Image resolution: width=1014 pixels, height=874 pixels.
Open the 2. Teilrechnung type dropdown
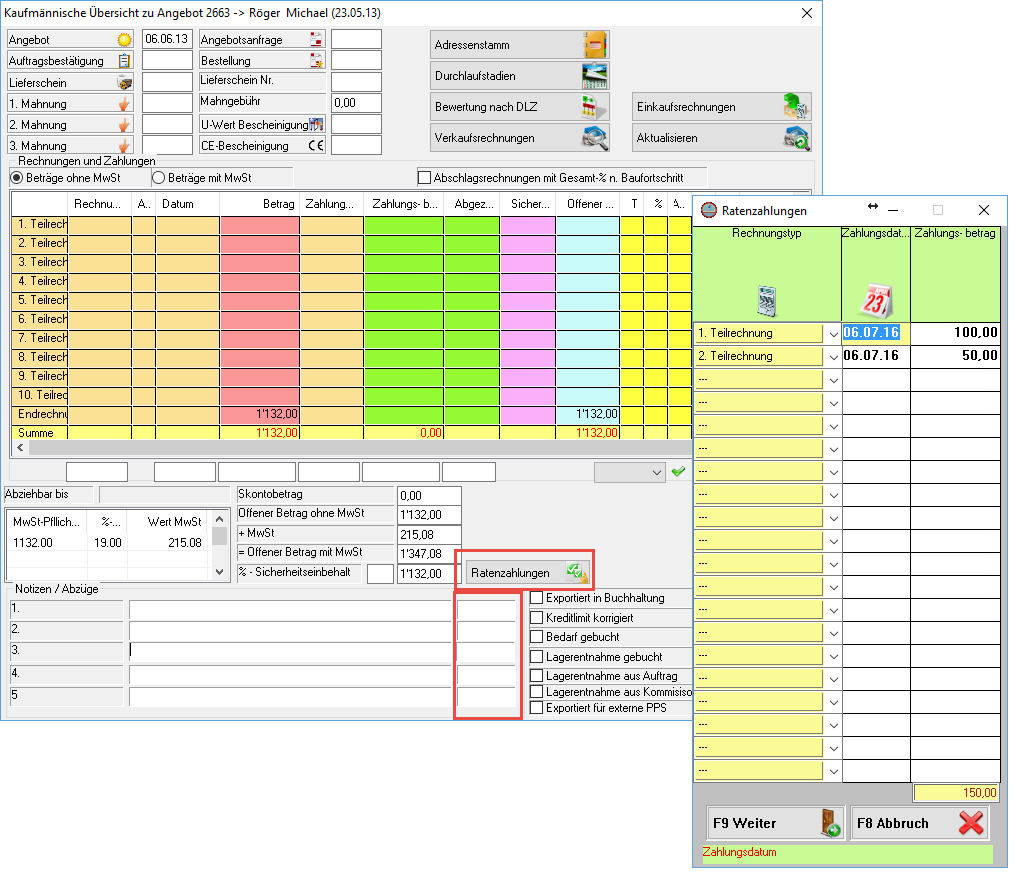[x=832, y=356]
